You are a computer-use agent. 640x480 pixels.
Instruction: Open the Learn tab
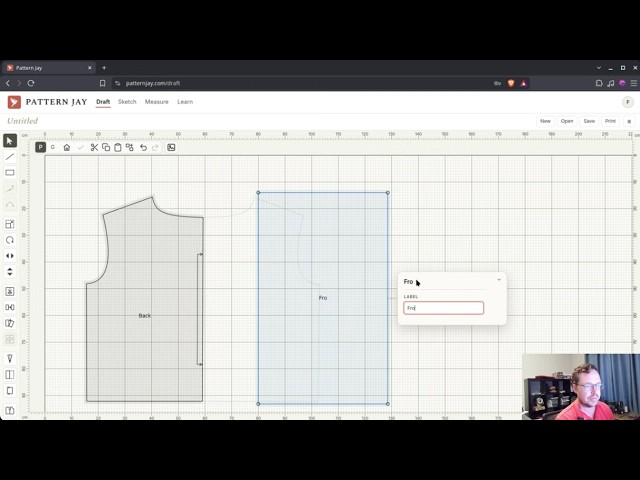(185, 102)
